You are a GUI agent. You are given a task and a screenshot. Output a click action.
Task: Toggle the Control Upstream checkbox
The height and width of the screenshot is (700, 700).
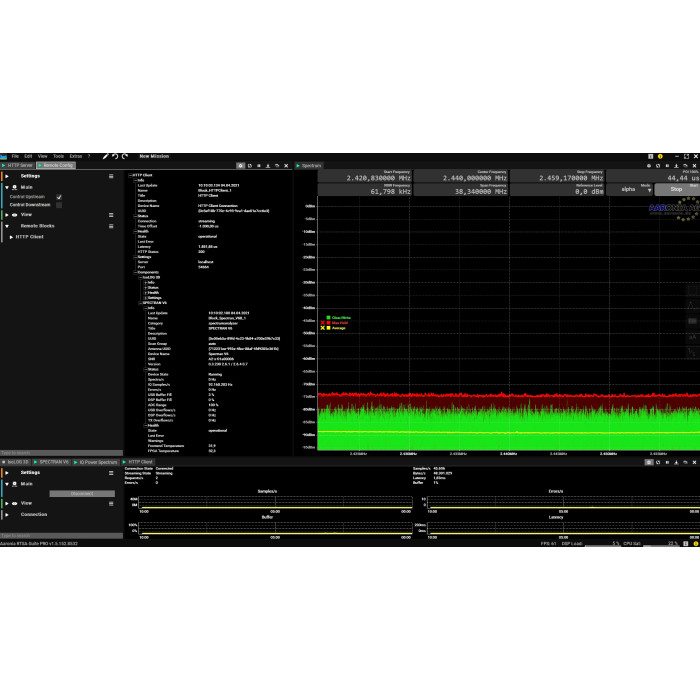click(x=59, y=197)
